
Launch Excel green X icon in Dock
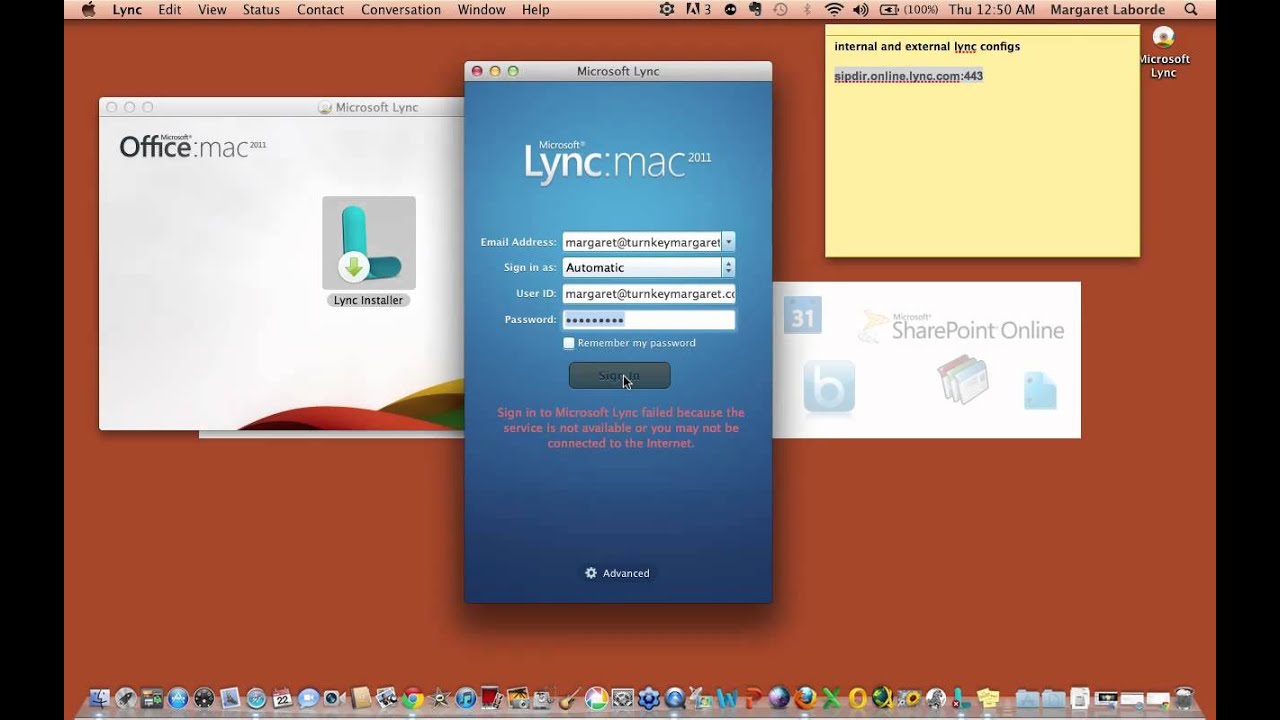831,699
